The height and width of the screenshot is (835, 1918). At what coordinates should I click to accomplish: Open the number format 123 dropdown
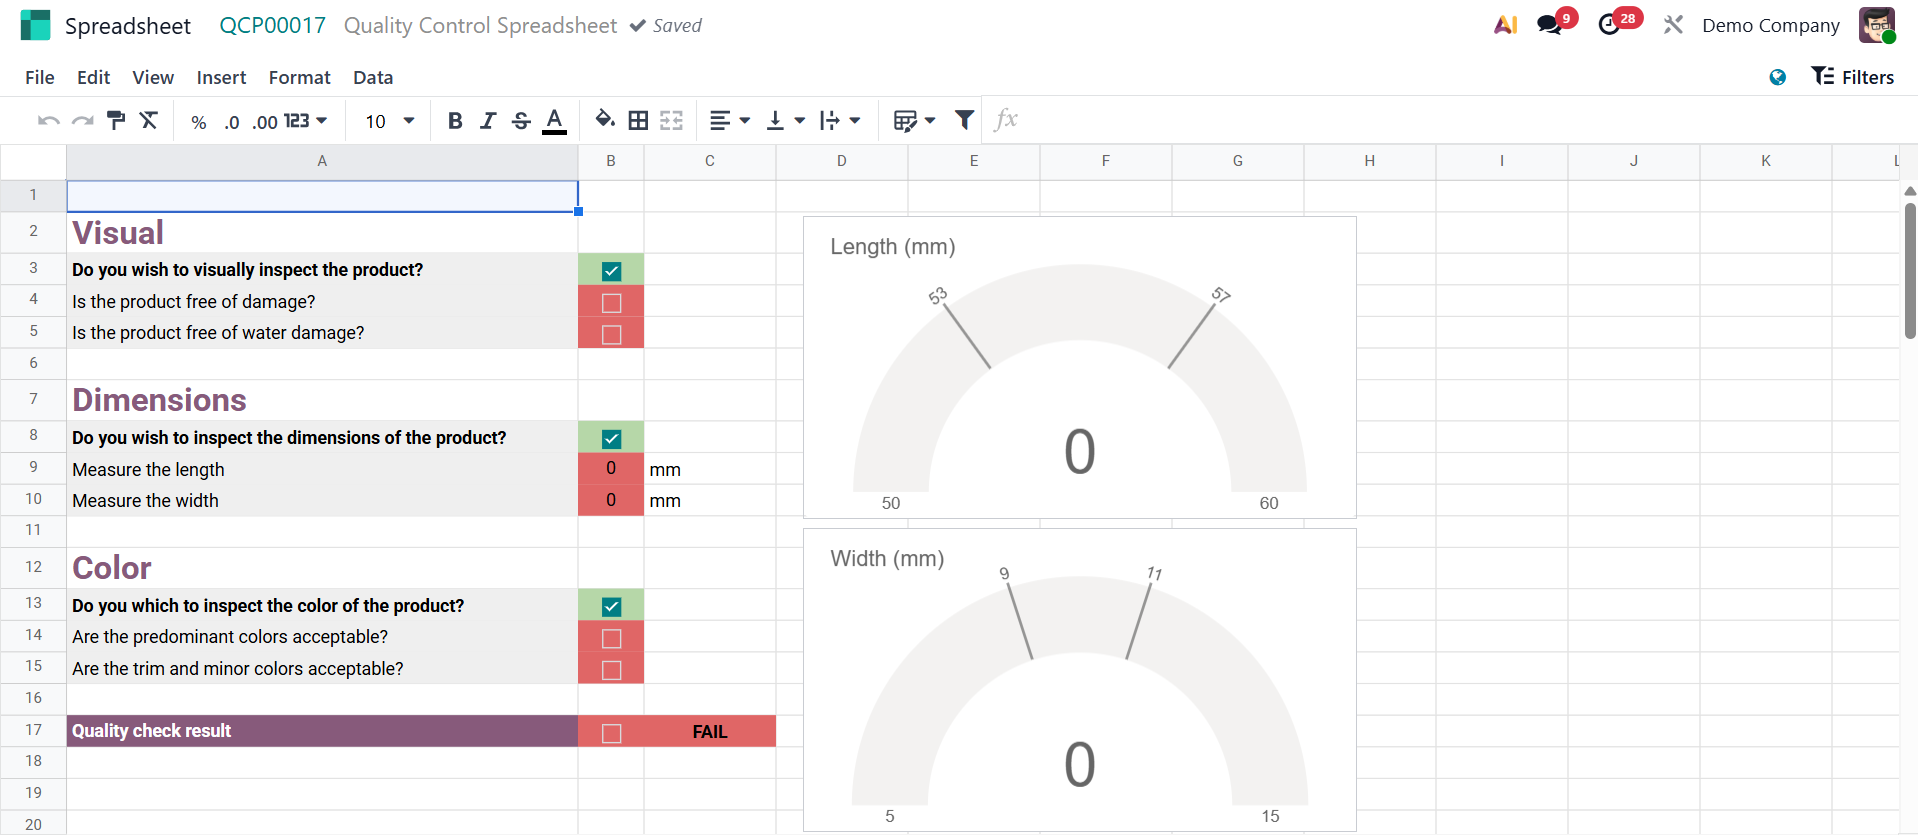[x=305, y=121]
